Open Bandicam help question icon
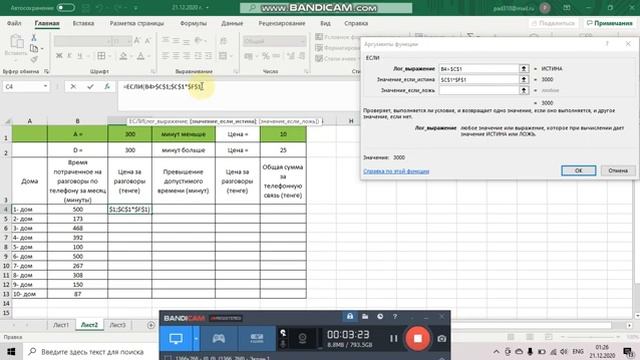This screenshot has height=360, width=640. [x=395, y=316]
